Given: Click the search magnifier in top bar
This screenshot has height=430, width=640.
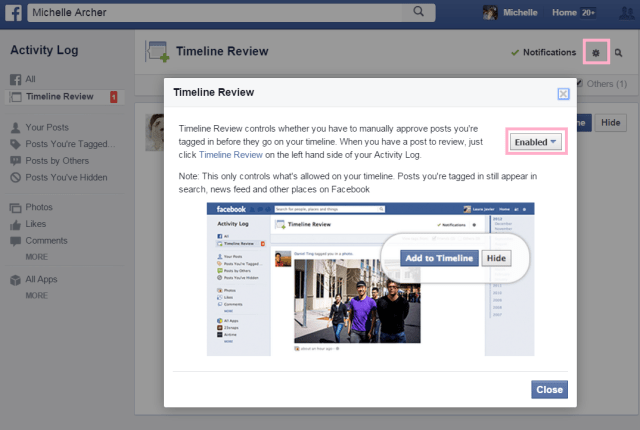Looking at the screenshot, I should (418, 13).
